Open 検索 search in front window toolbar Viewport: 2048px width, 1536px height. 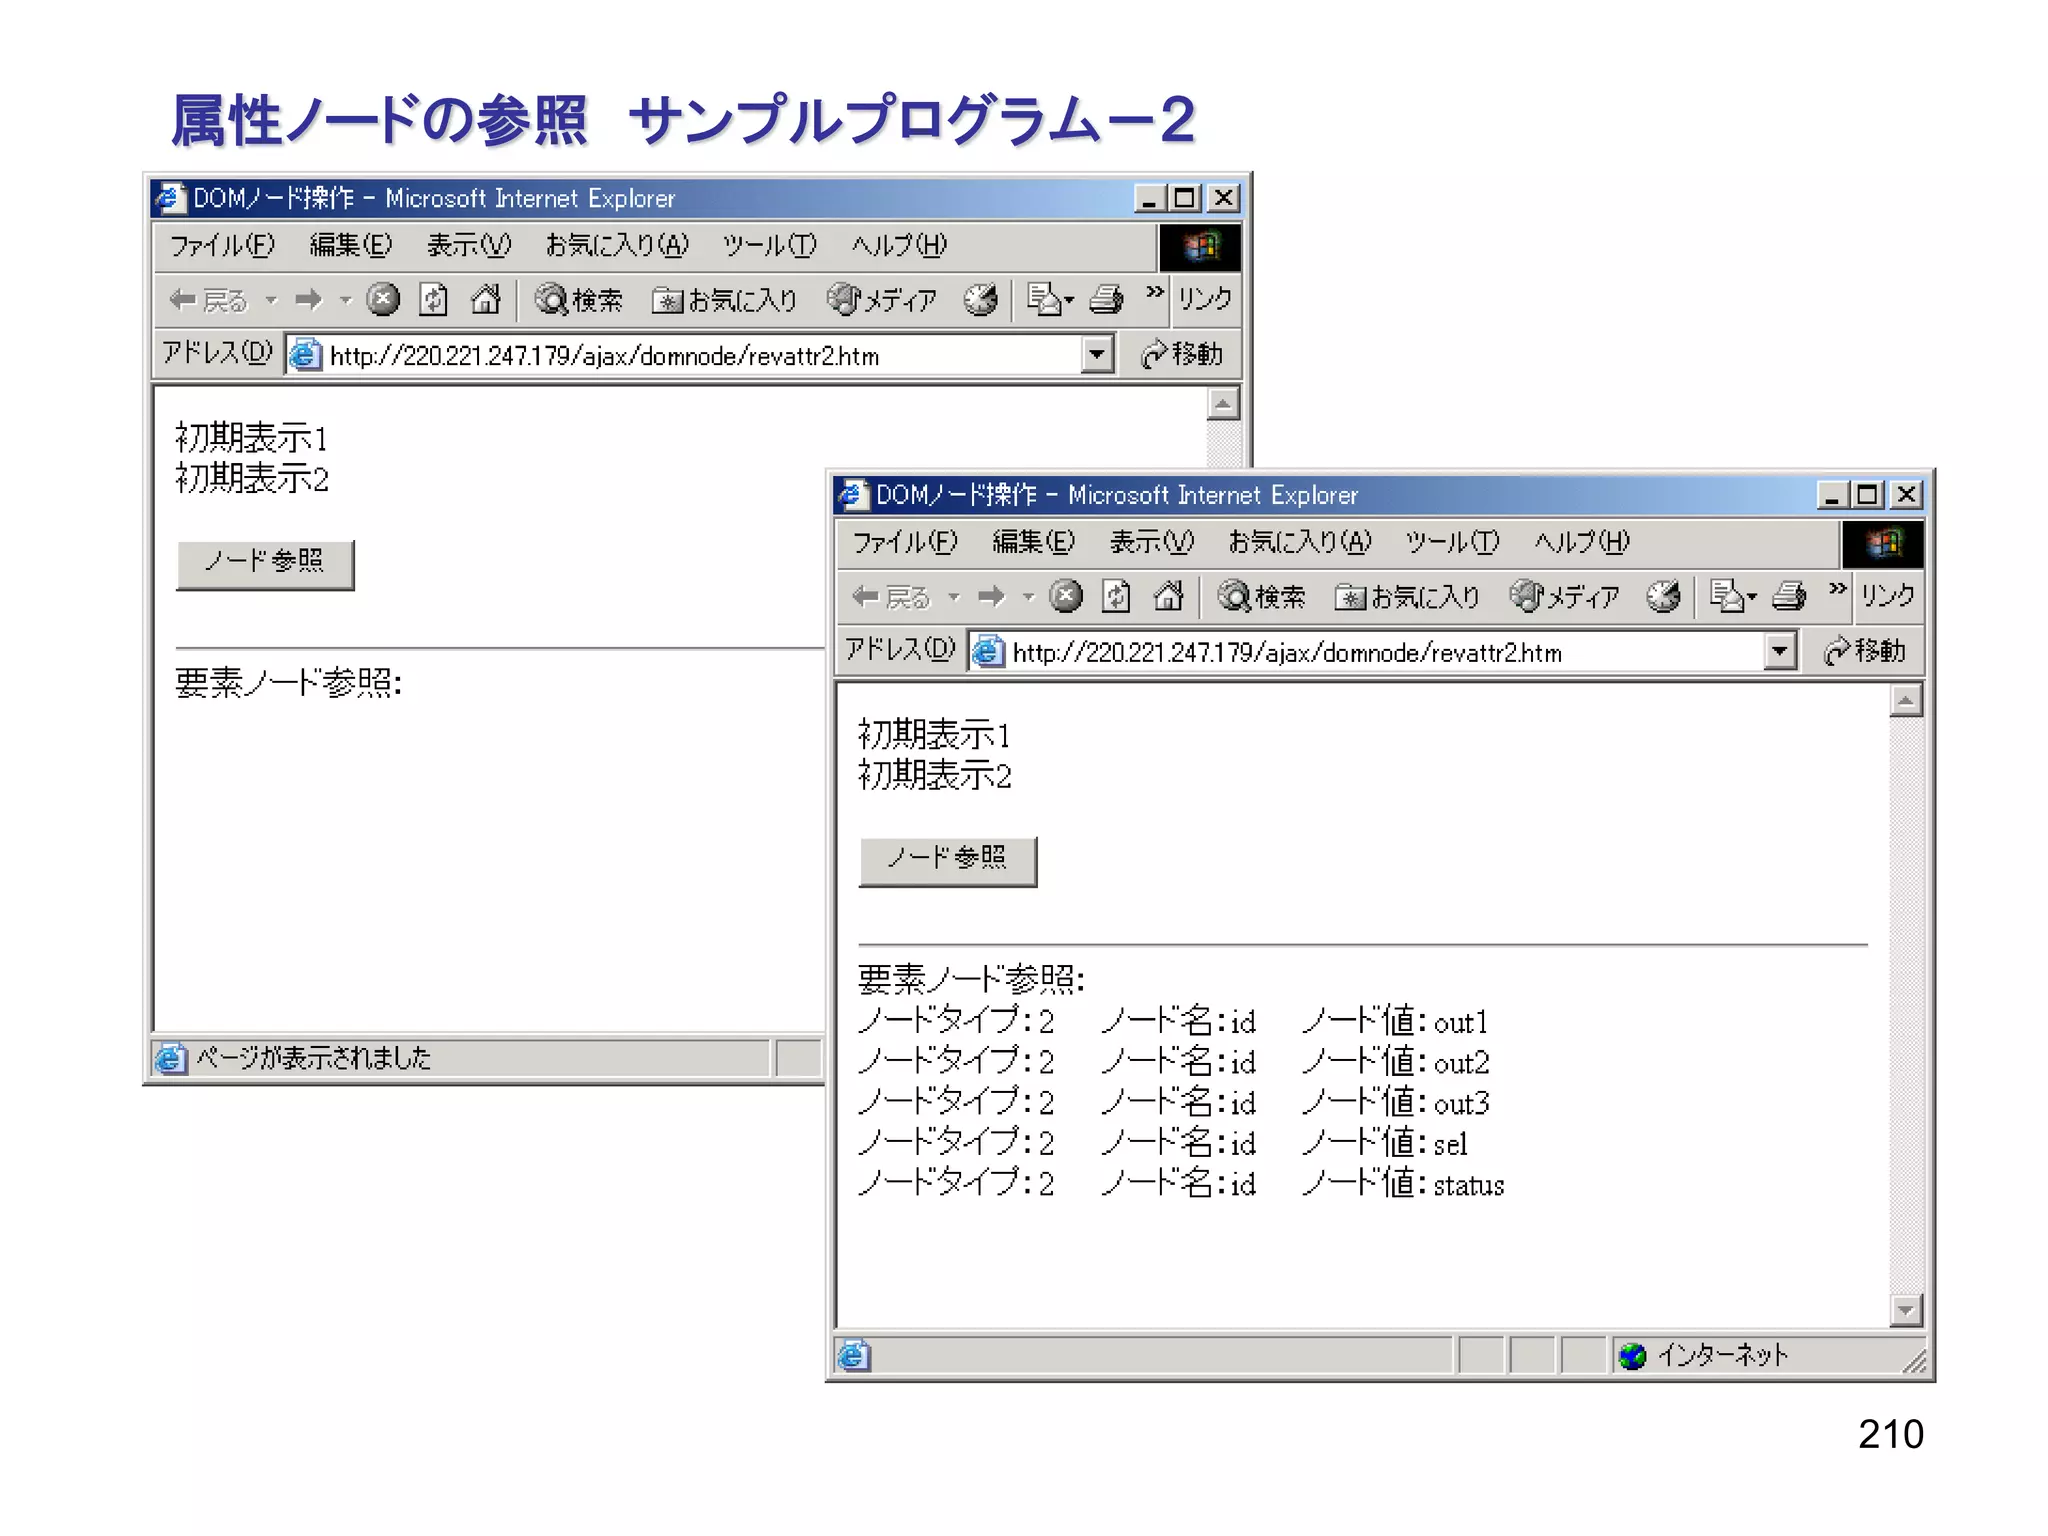(x=1261, y=597)
